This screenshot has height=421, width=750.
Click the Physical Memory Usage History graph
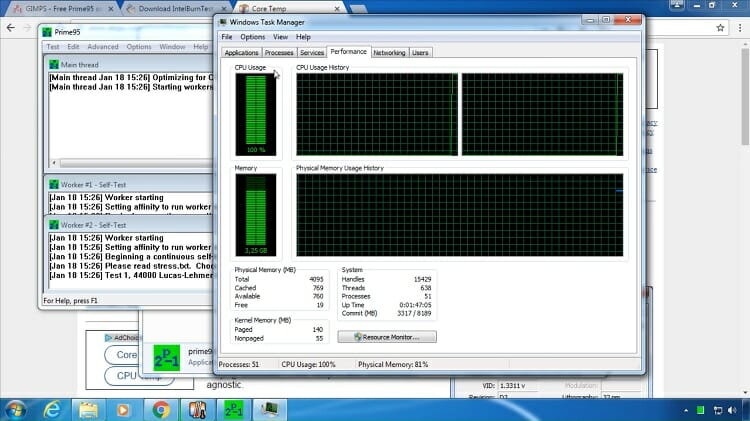tap(460, 215)
